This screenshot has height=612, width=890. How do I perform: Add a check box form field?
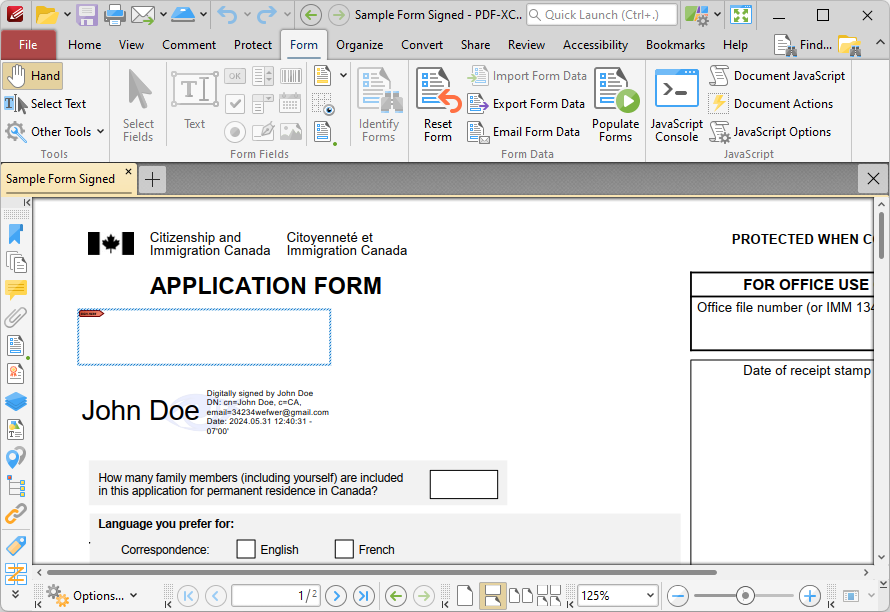[235, 104]
